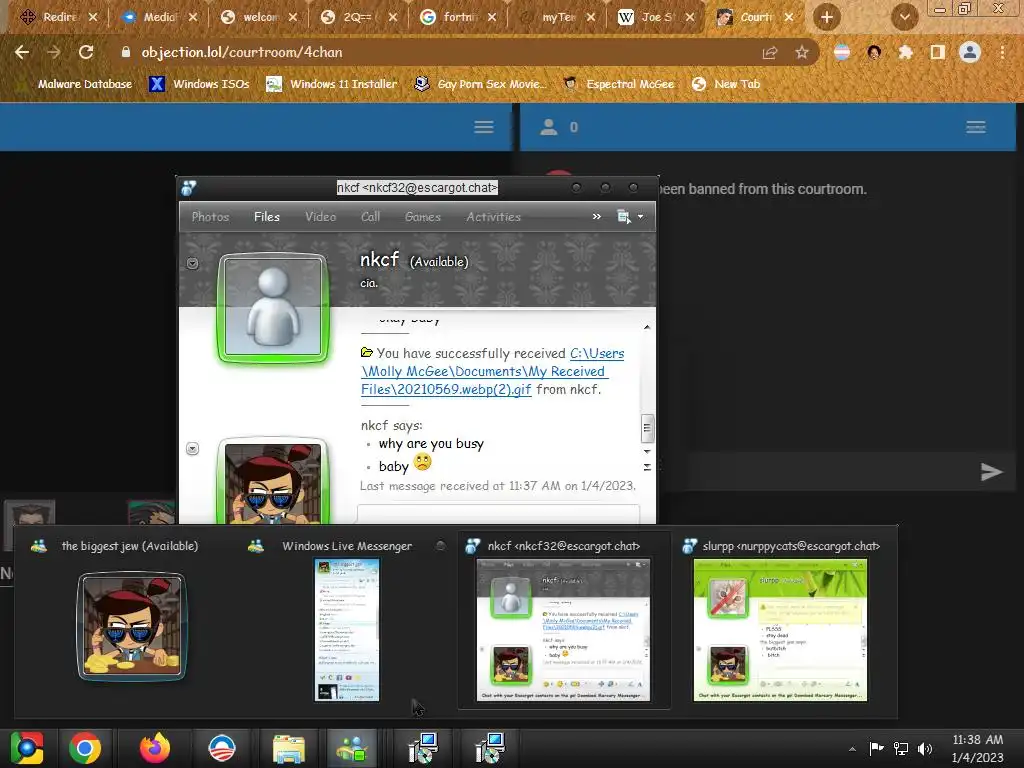Open Firefox from the taskbar
The height and width of the screenshot is (768, 1024).
pyautogui.click(x=155, y=748)
